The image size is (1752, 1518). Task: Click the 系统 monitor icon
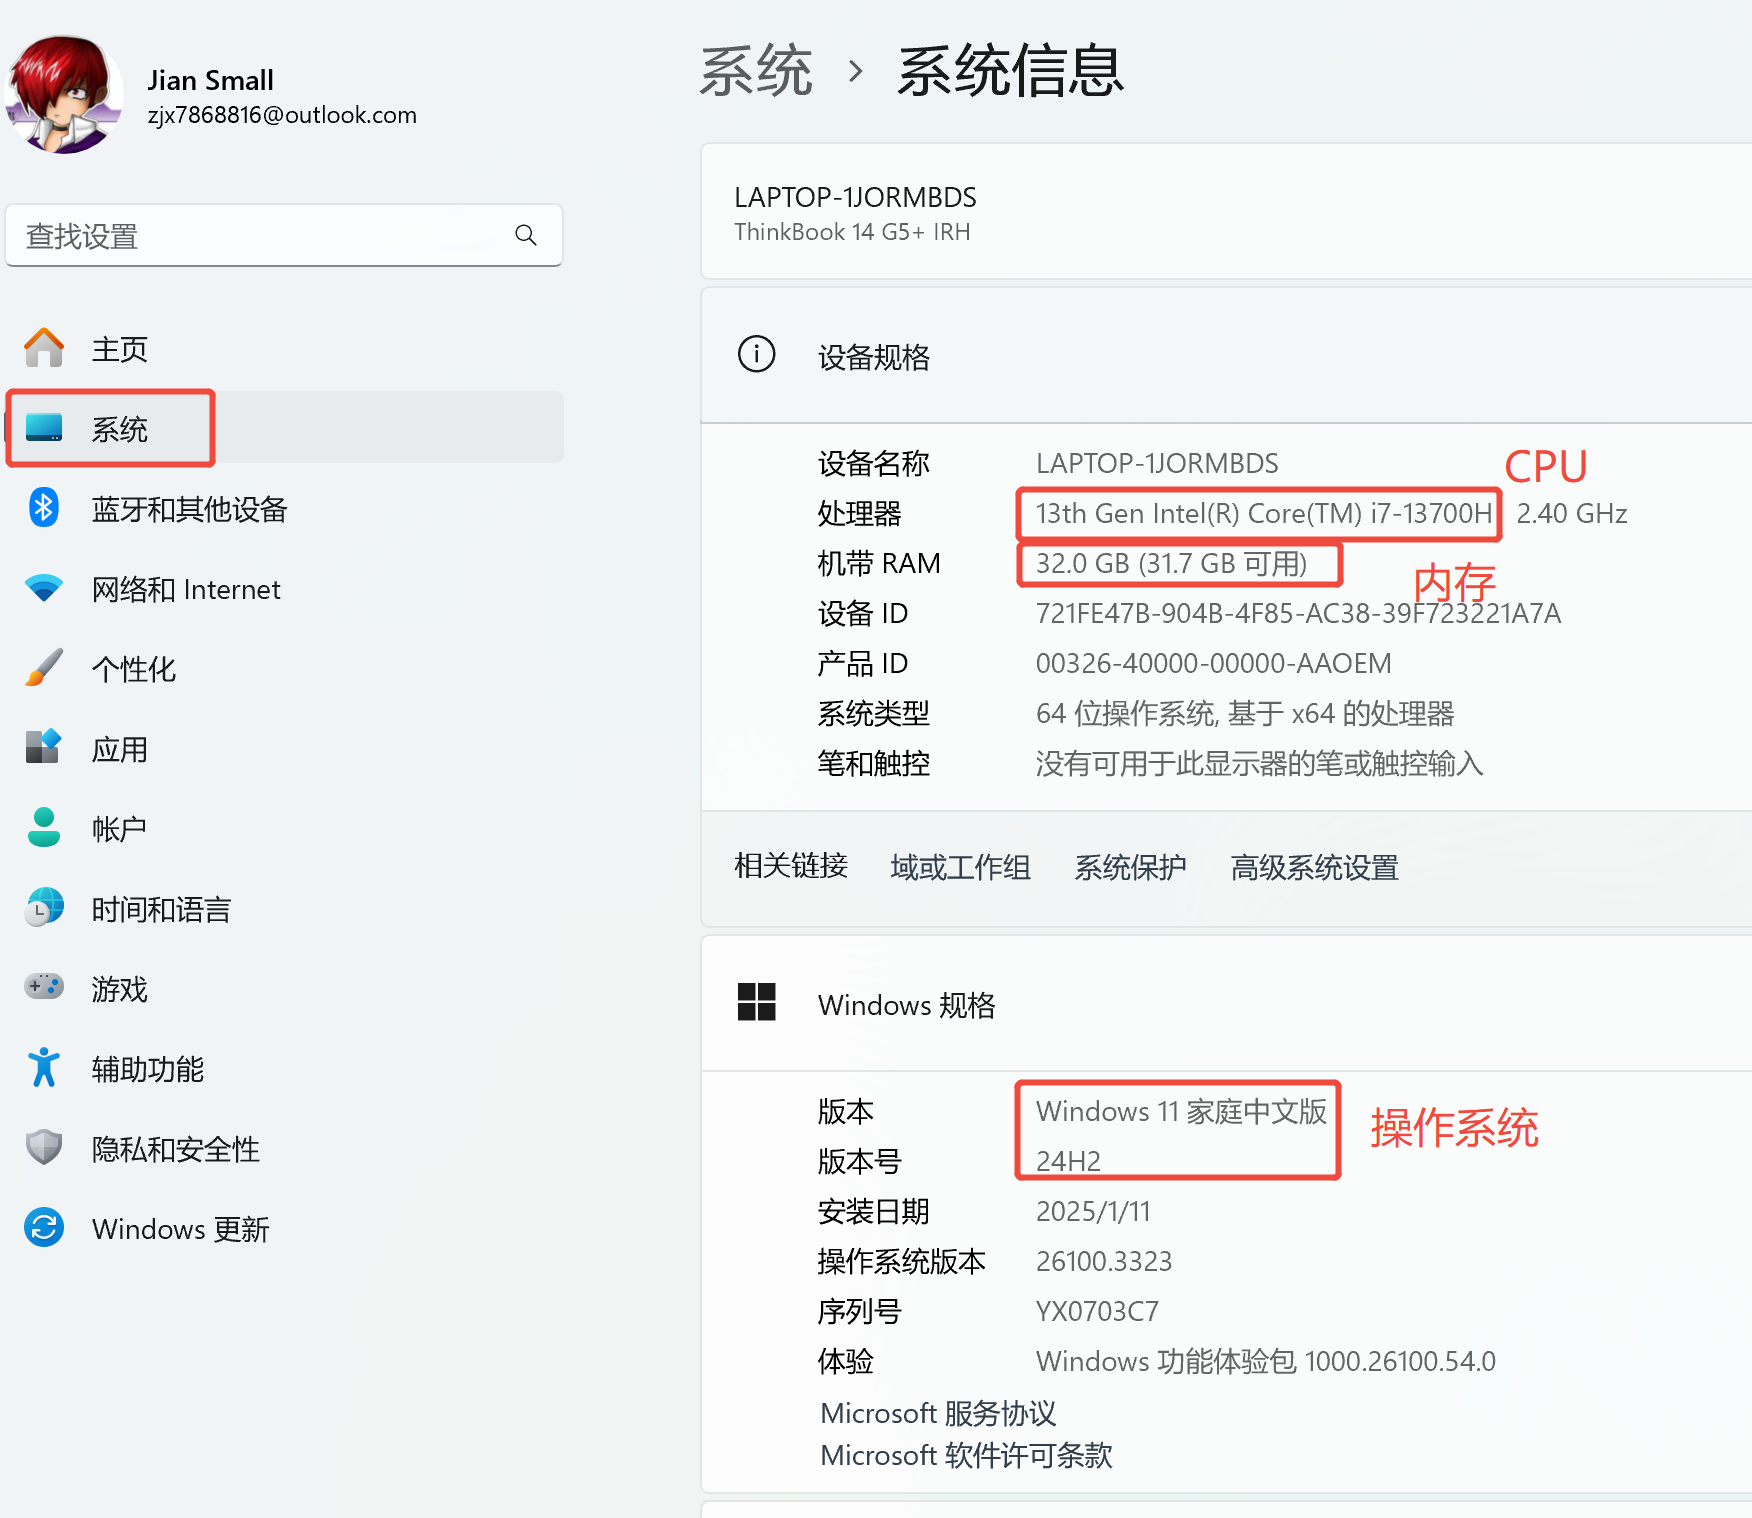[x=44, y=428]
